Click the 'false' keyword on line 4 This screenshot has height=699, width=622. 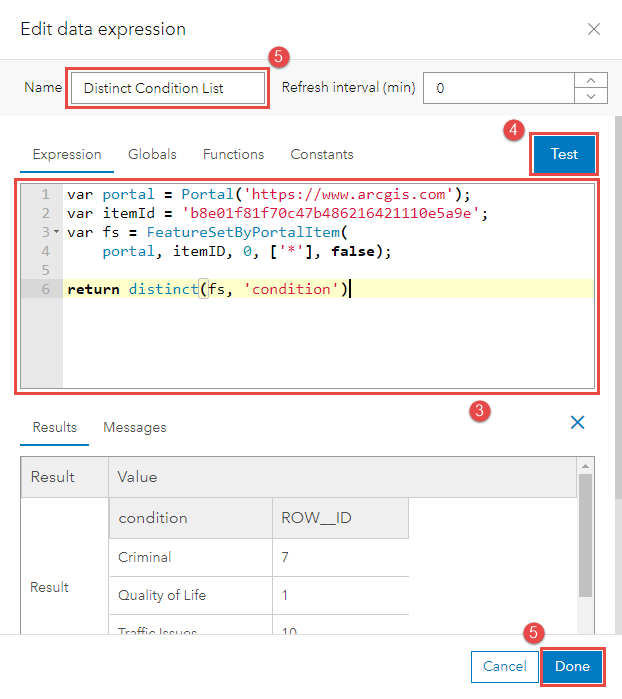(x=353, y=251)
